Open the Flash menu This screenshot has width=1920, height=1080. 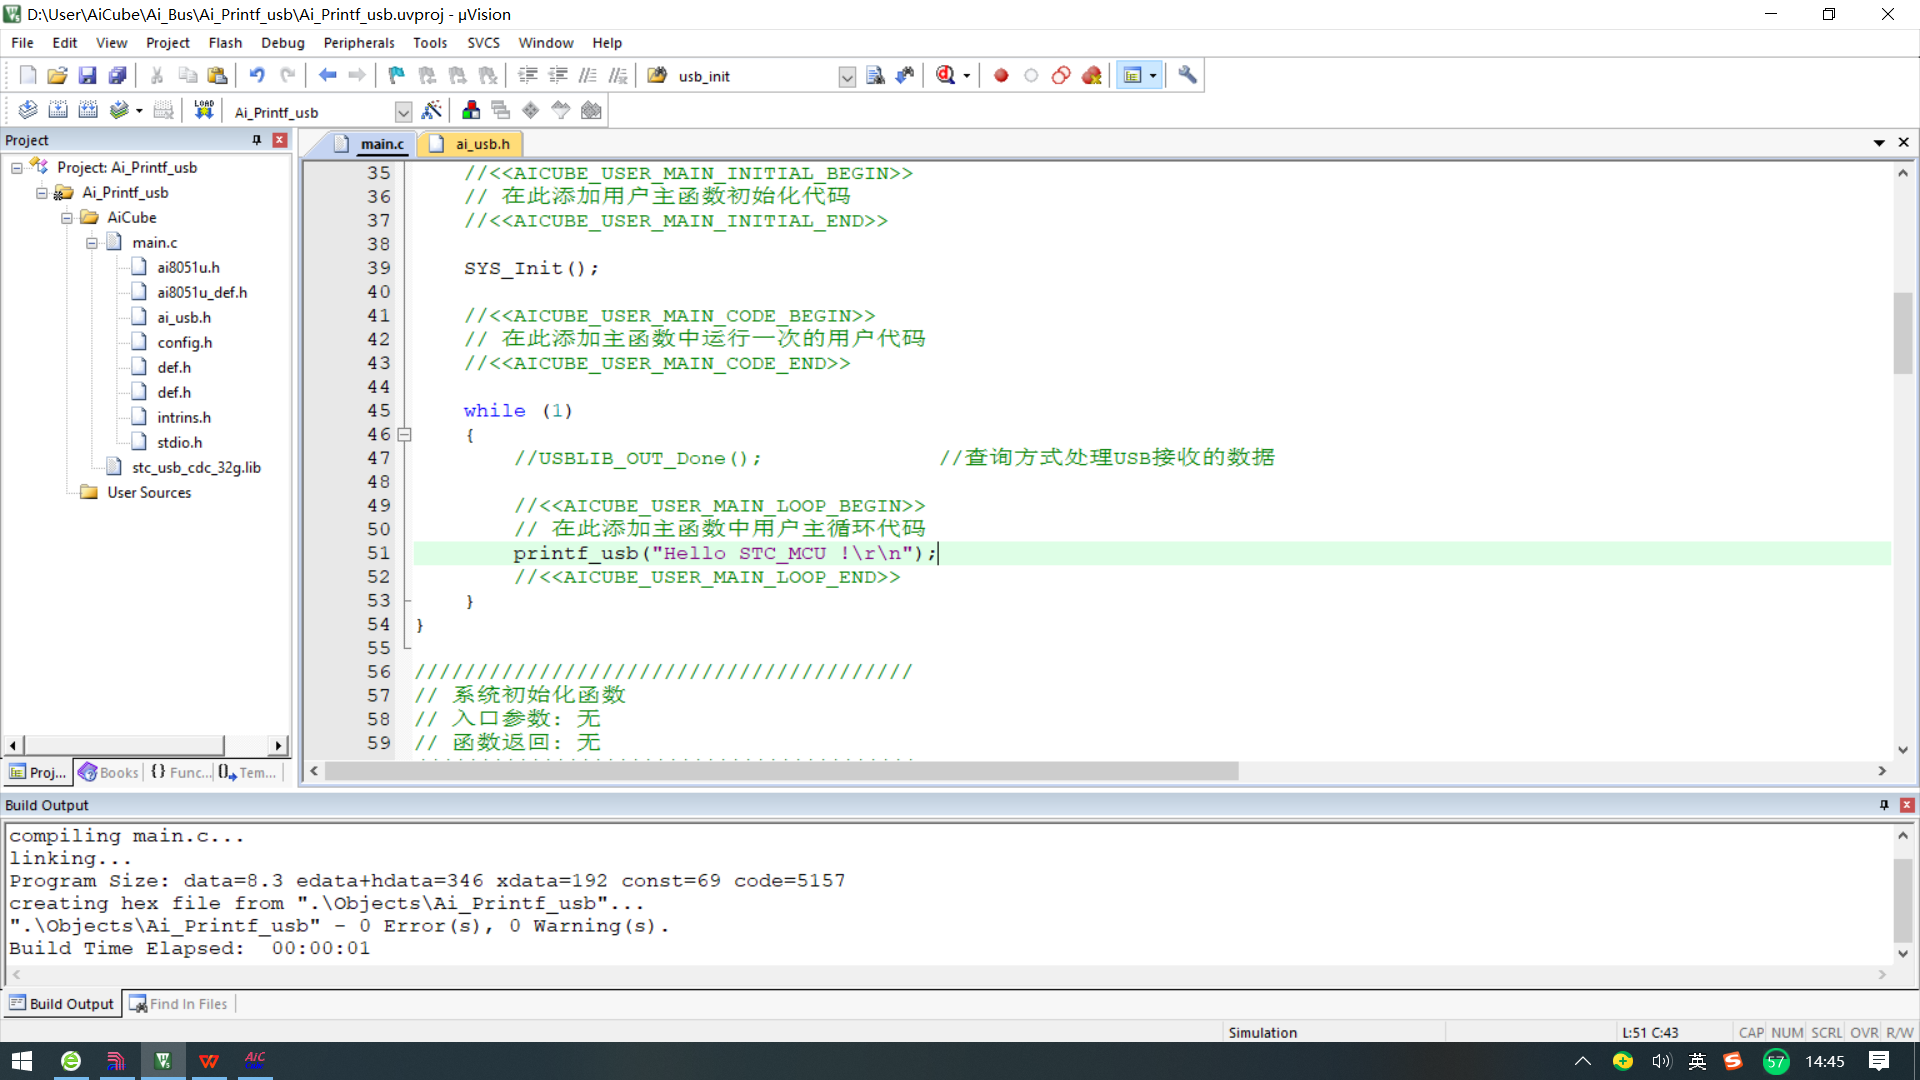pos(225,43)
